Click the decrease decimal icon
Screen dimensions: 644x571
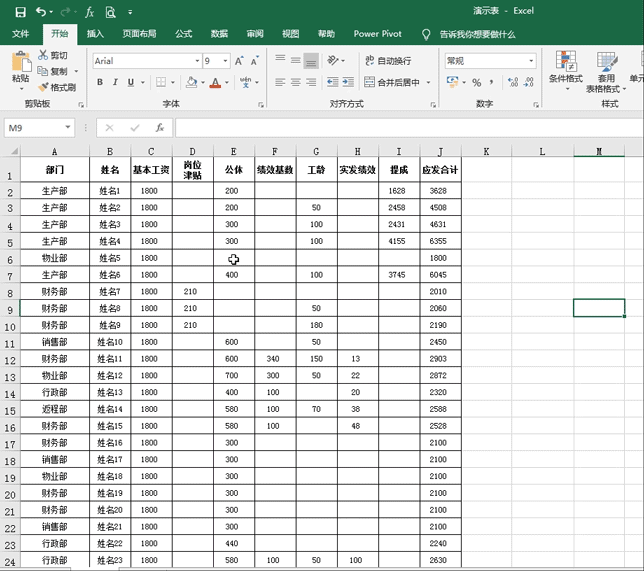(x=529, y=82)
